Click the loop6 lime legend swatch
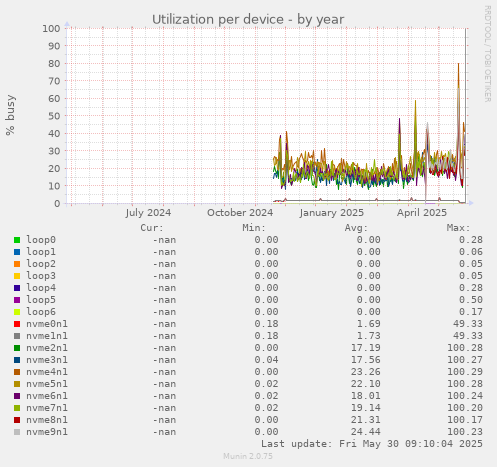497x467 pixels. 17,312
